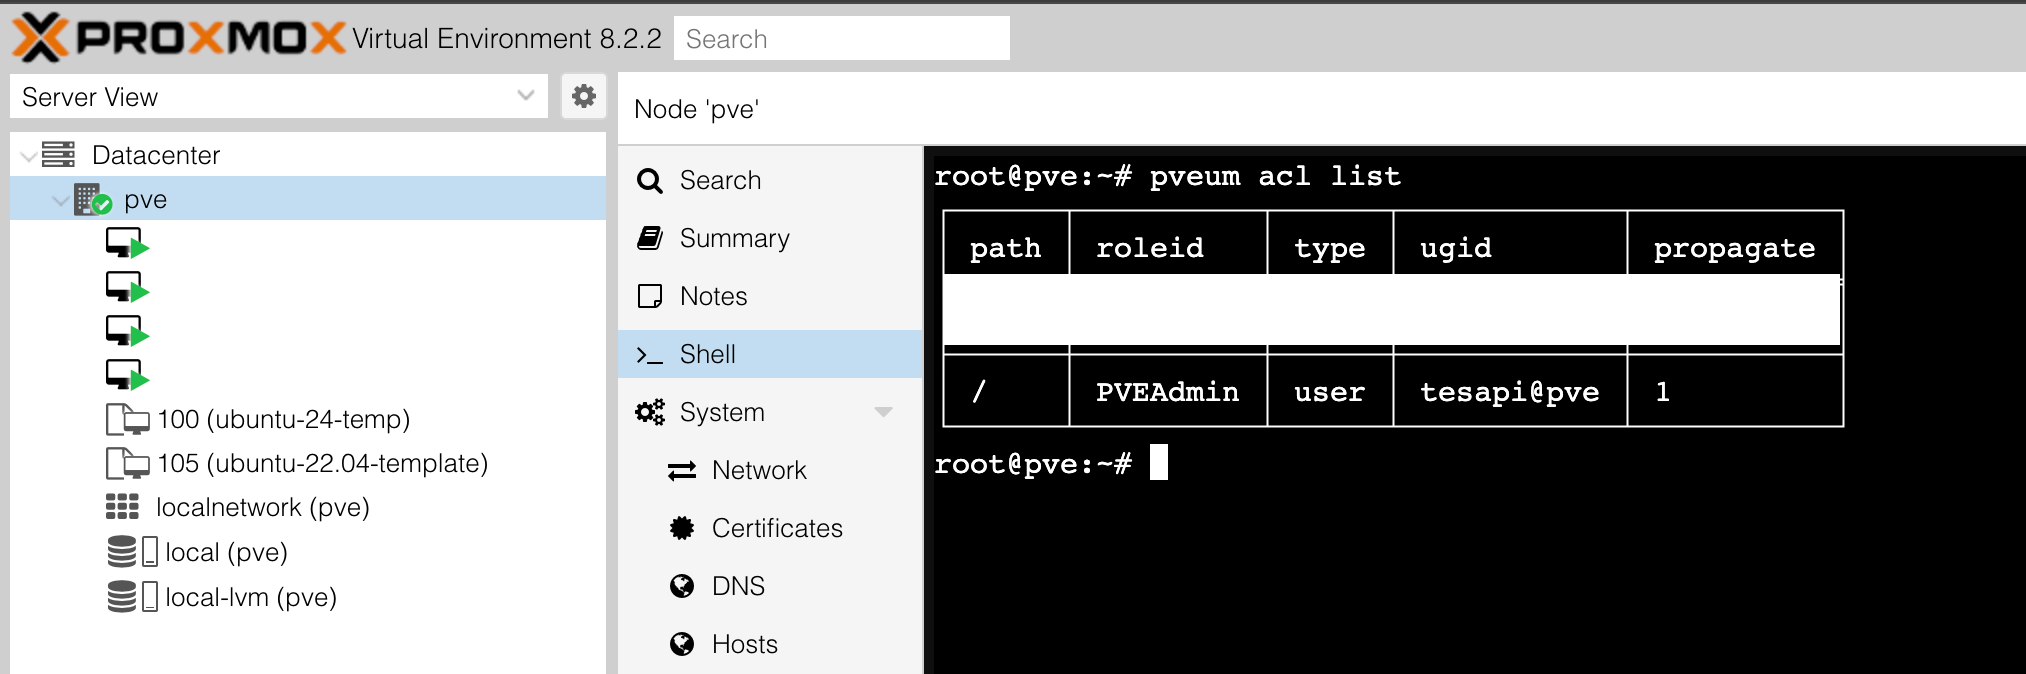
Task: Open the server view settings gear
Action: 583,96
